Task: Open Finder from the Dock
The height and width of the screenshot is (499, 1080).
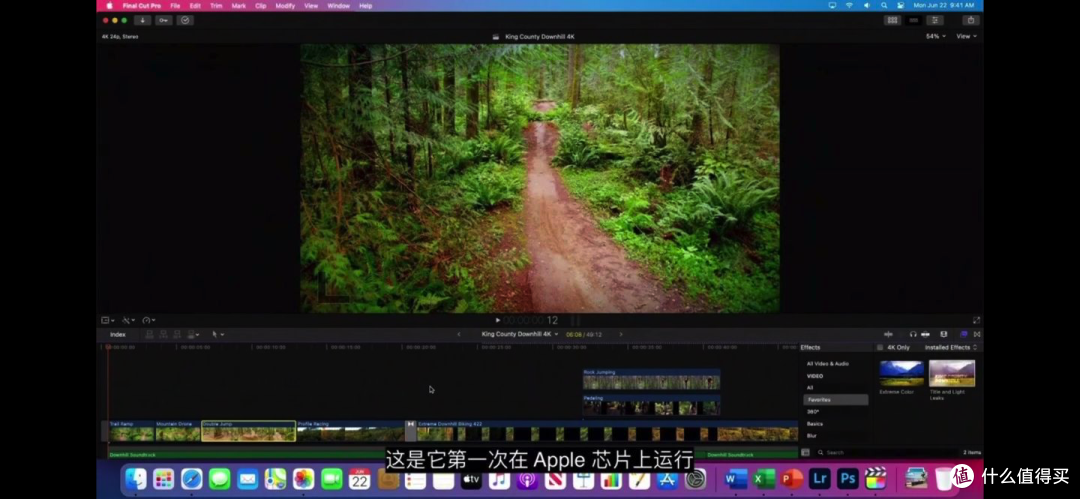Action: pos(136,478)
